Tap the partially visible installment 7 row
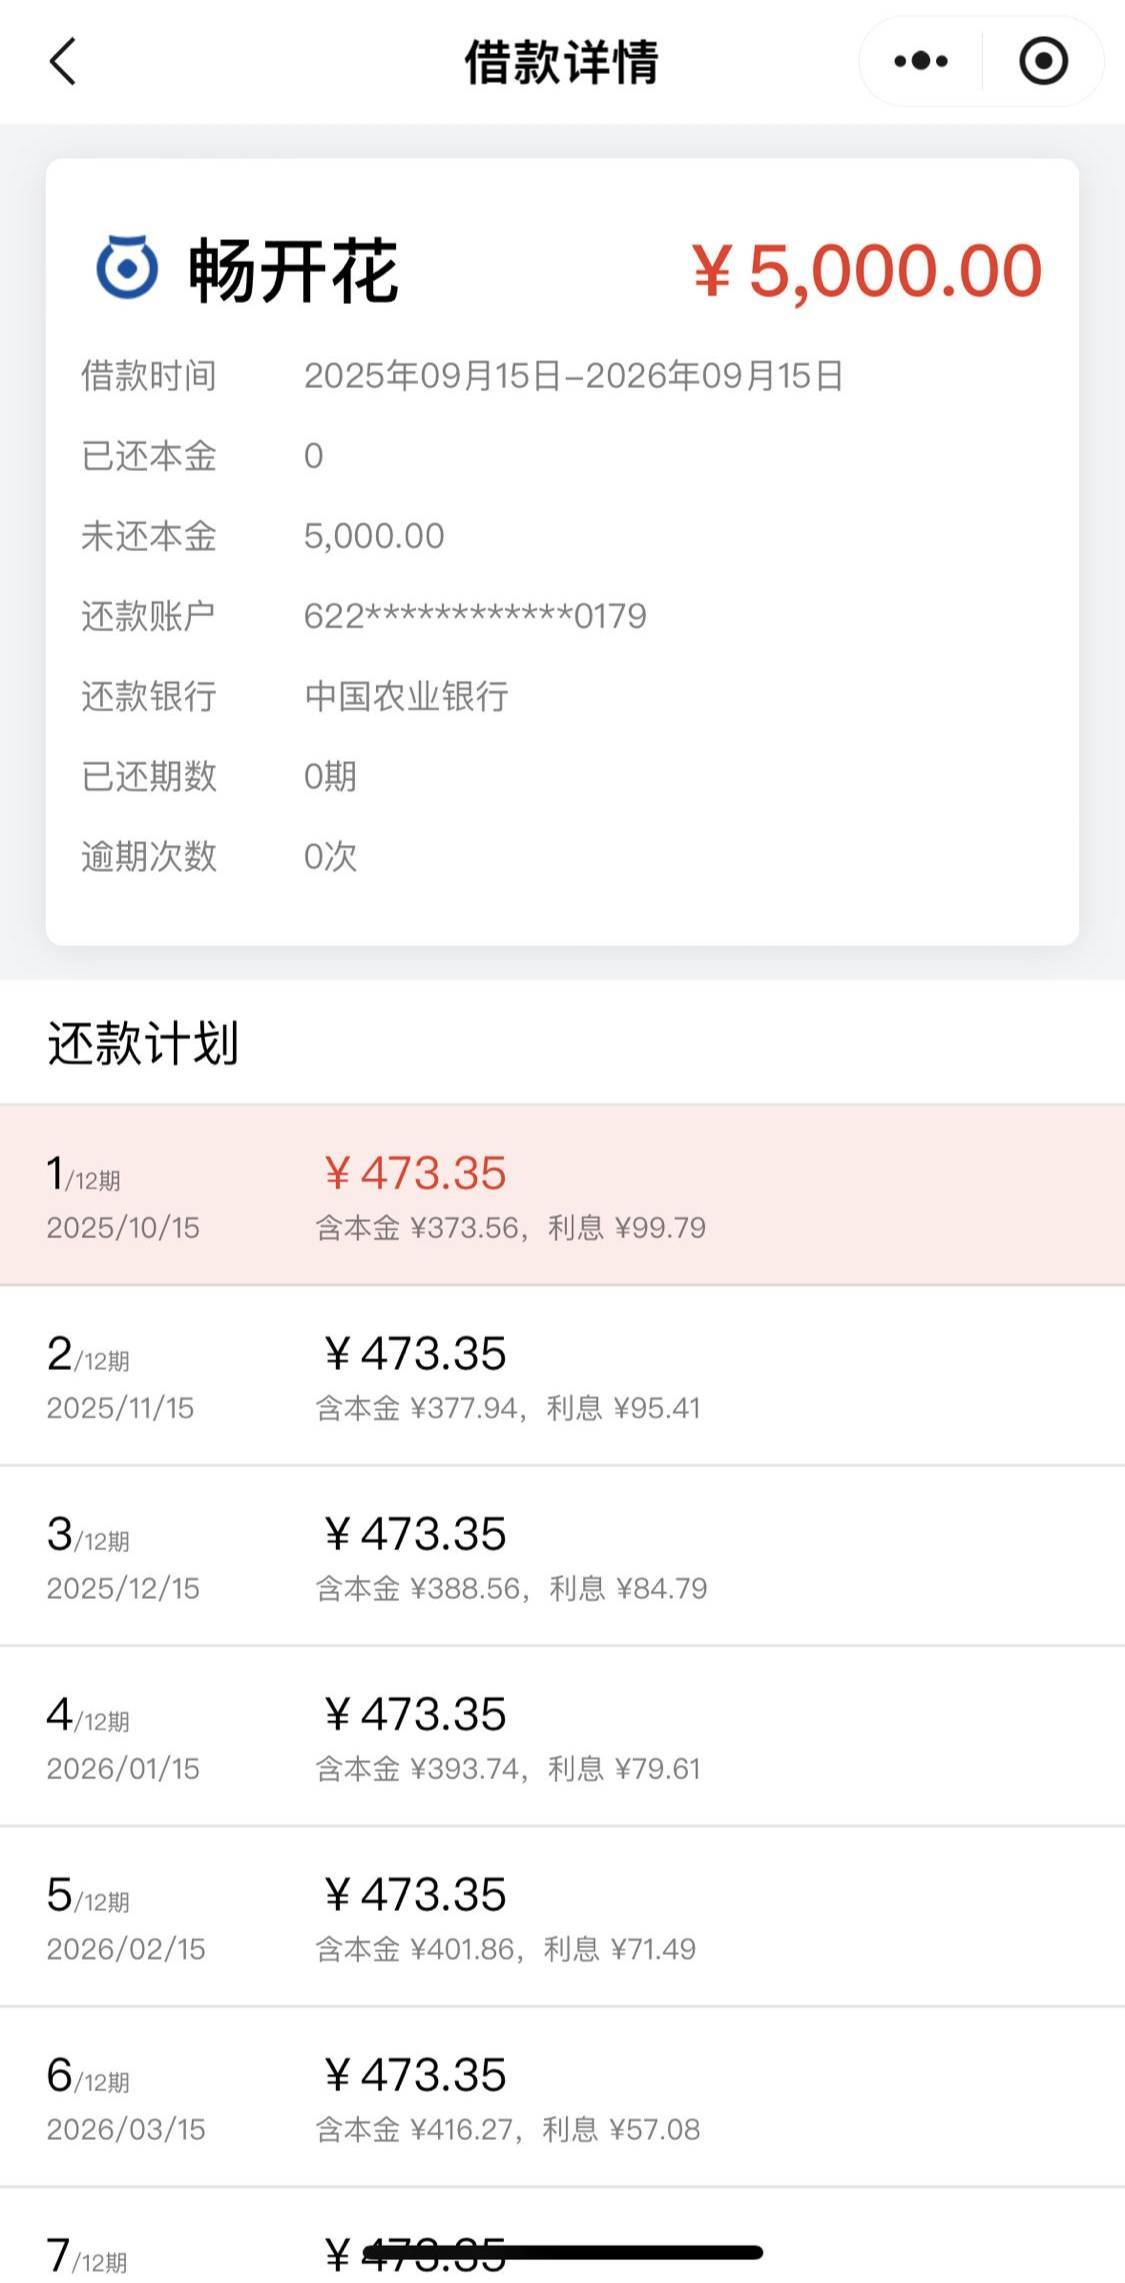The image size is (1125, 2283). coord(562,2236)
